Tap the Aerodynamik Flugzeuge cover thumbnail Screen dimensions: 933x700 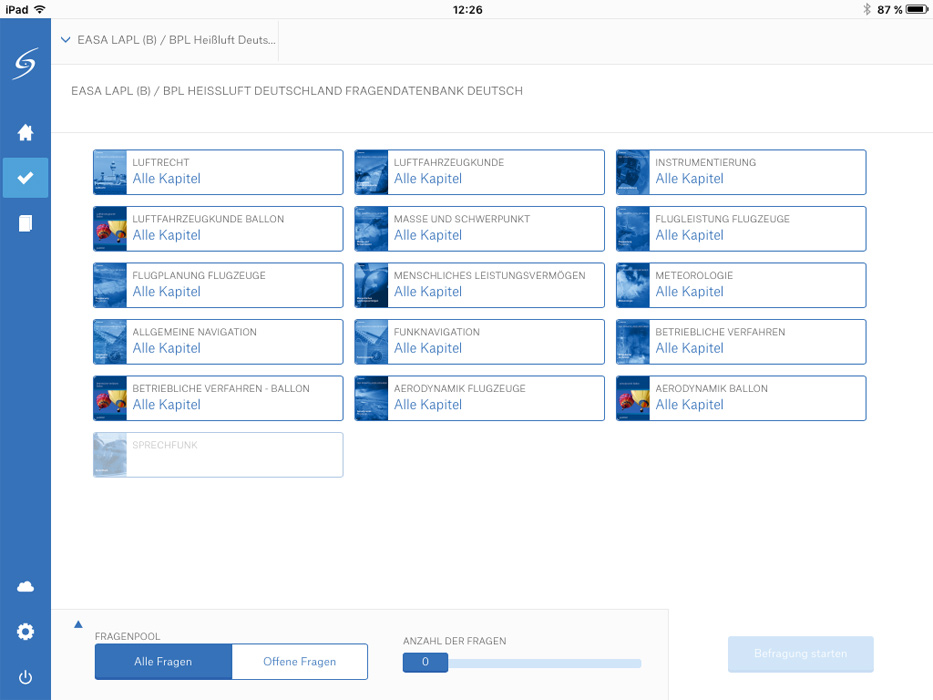371,398
